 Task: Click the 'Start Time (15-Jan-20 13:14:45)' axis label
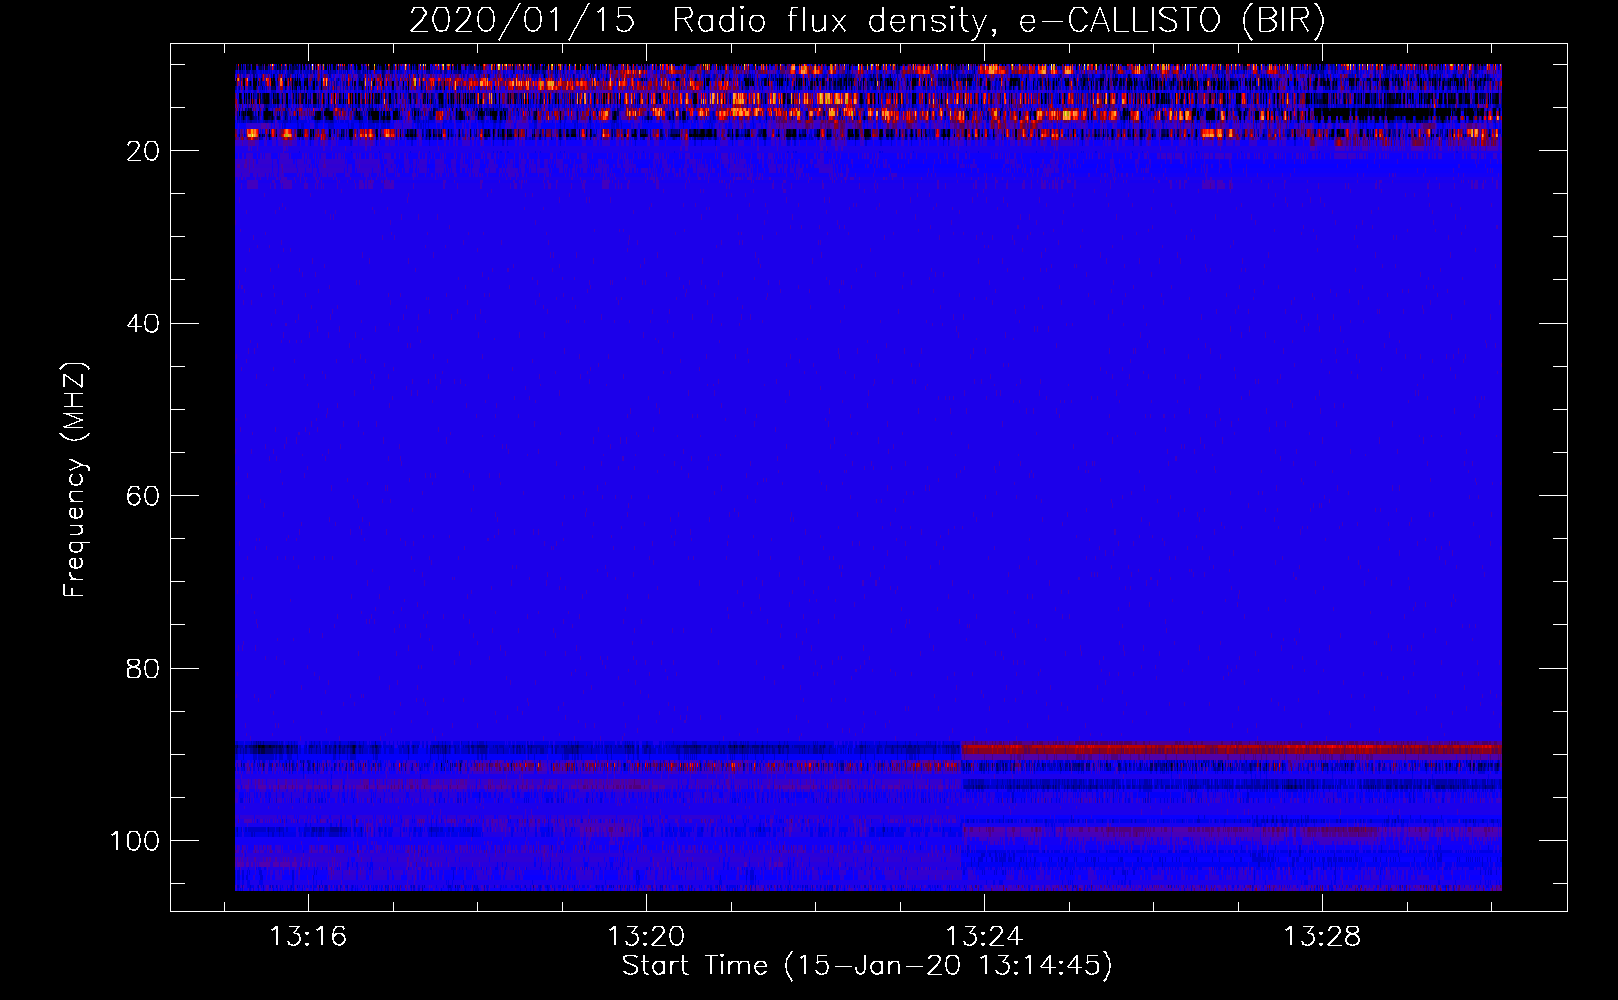point(867,966)
